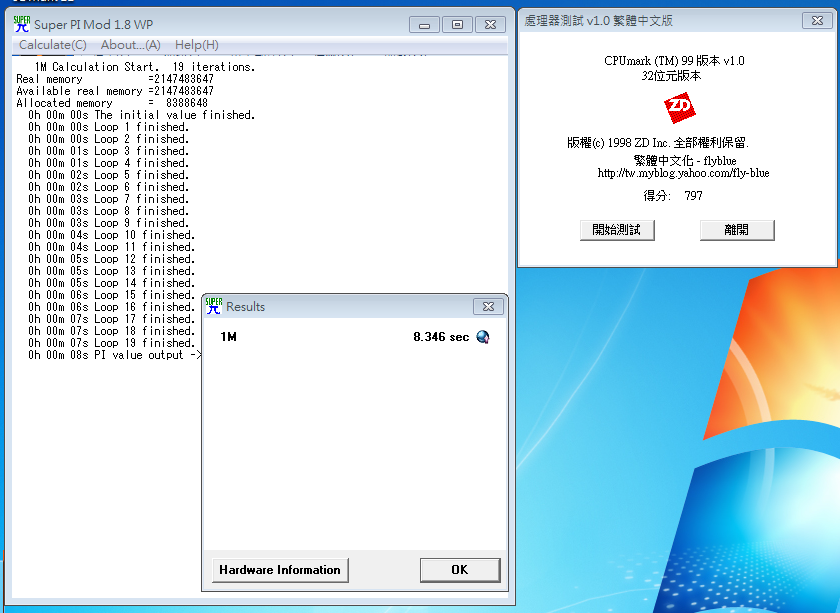Screen dimensions: 840x613
Task: Open the About...(A) menu
Action: pyautogui.click(x=131, y=45)
